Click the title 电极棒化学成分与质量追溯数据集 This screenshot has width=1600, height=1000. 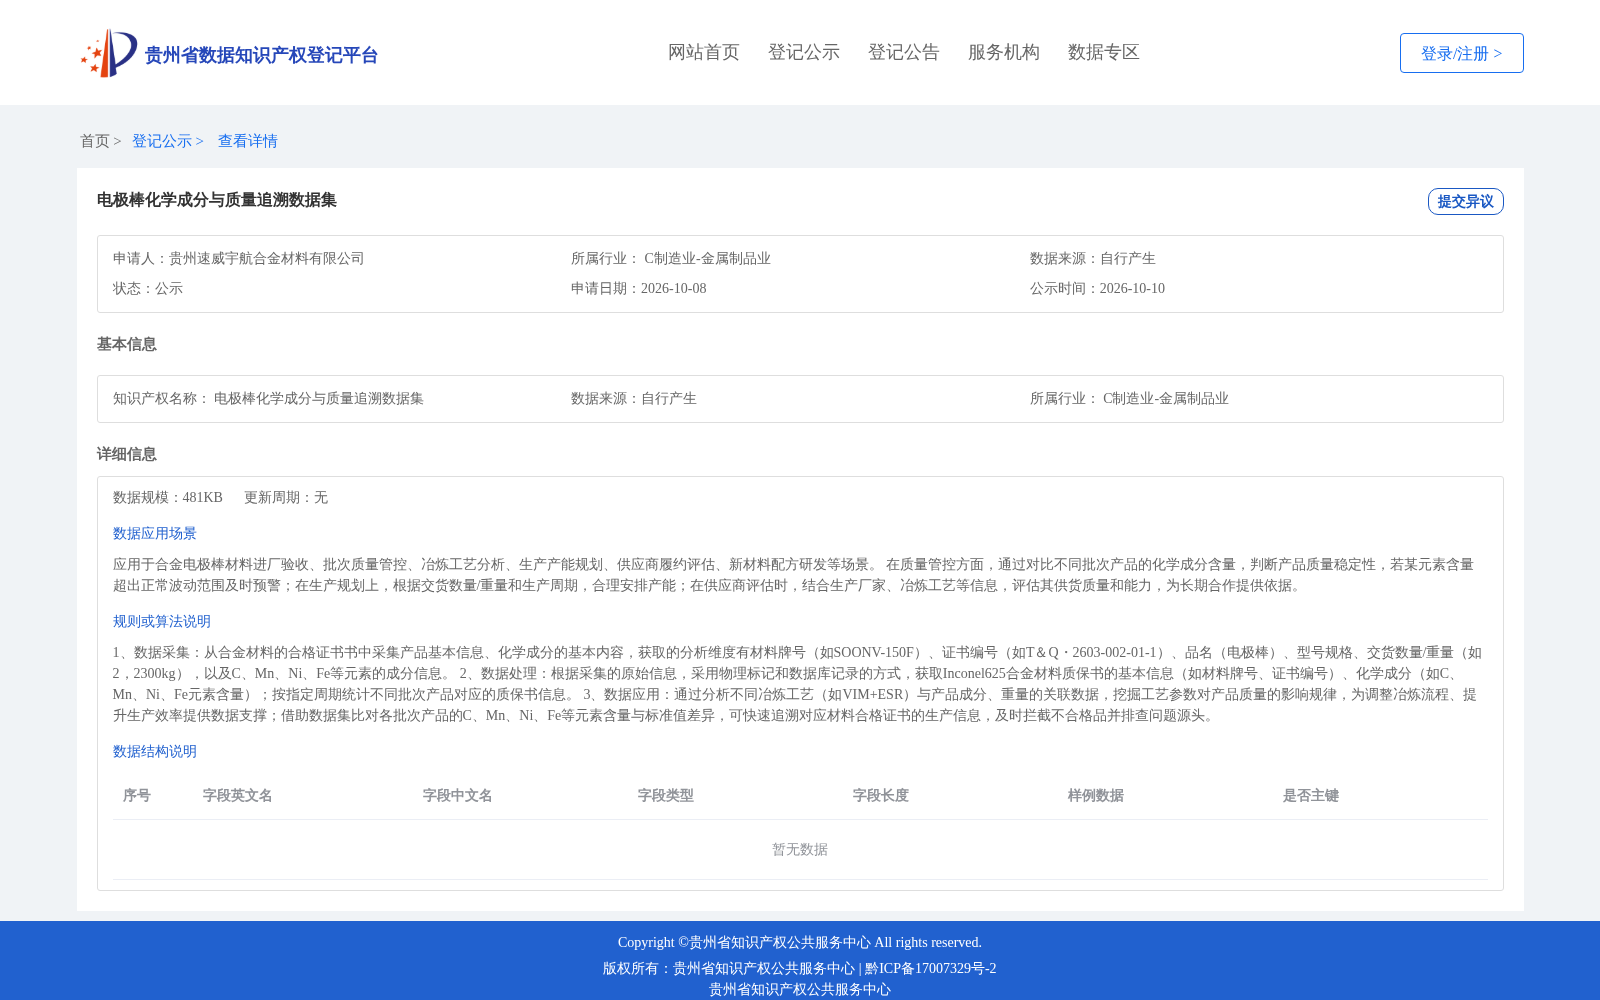217,200
